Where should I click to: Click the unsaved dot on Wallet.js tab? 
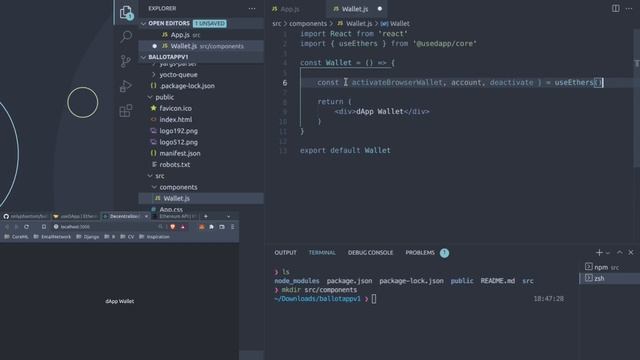tap(380, 9)
